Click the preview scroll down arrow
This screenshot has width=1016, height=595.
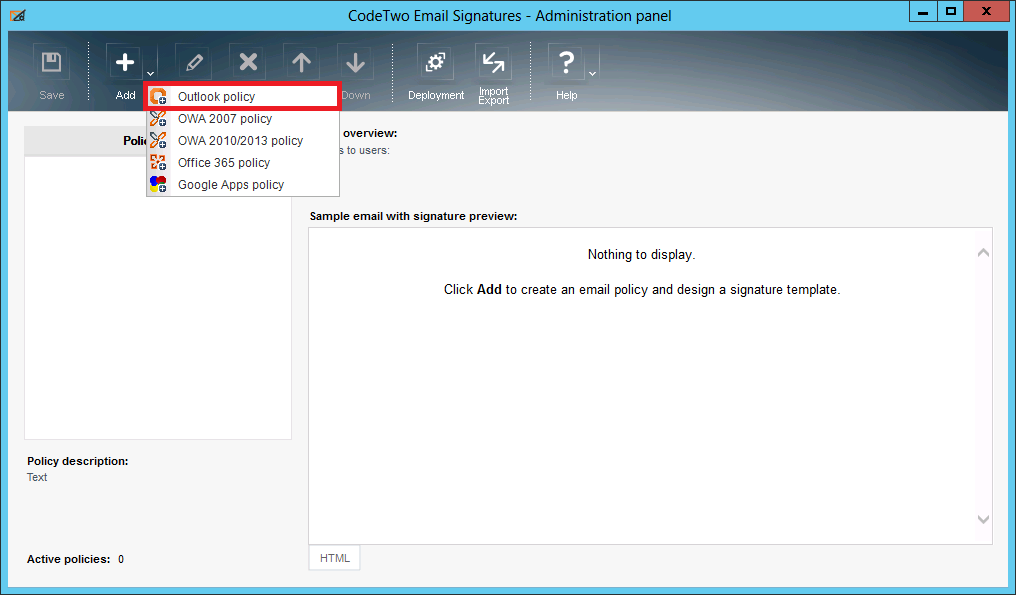[983, 519]
